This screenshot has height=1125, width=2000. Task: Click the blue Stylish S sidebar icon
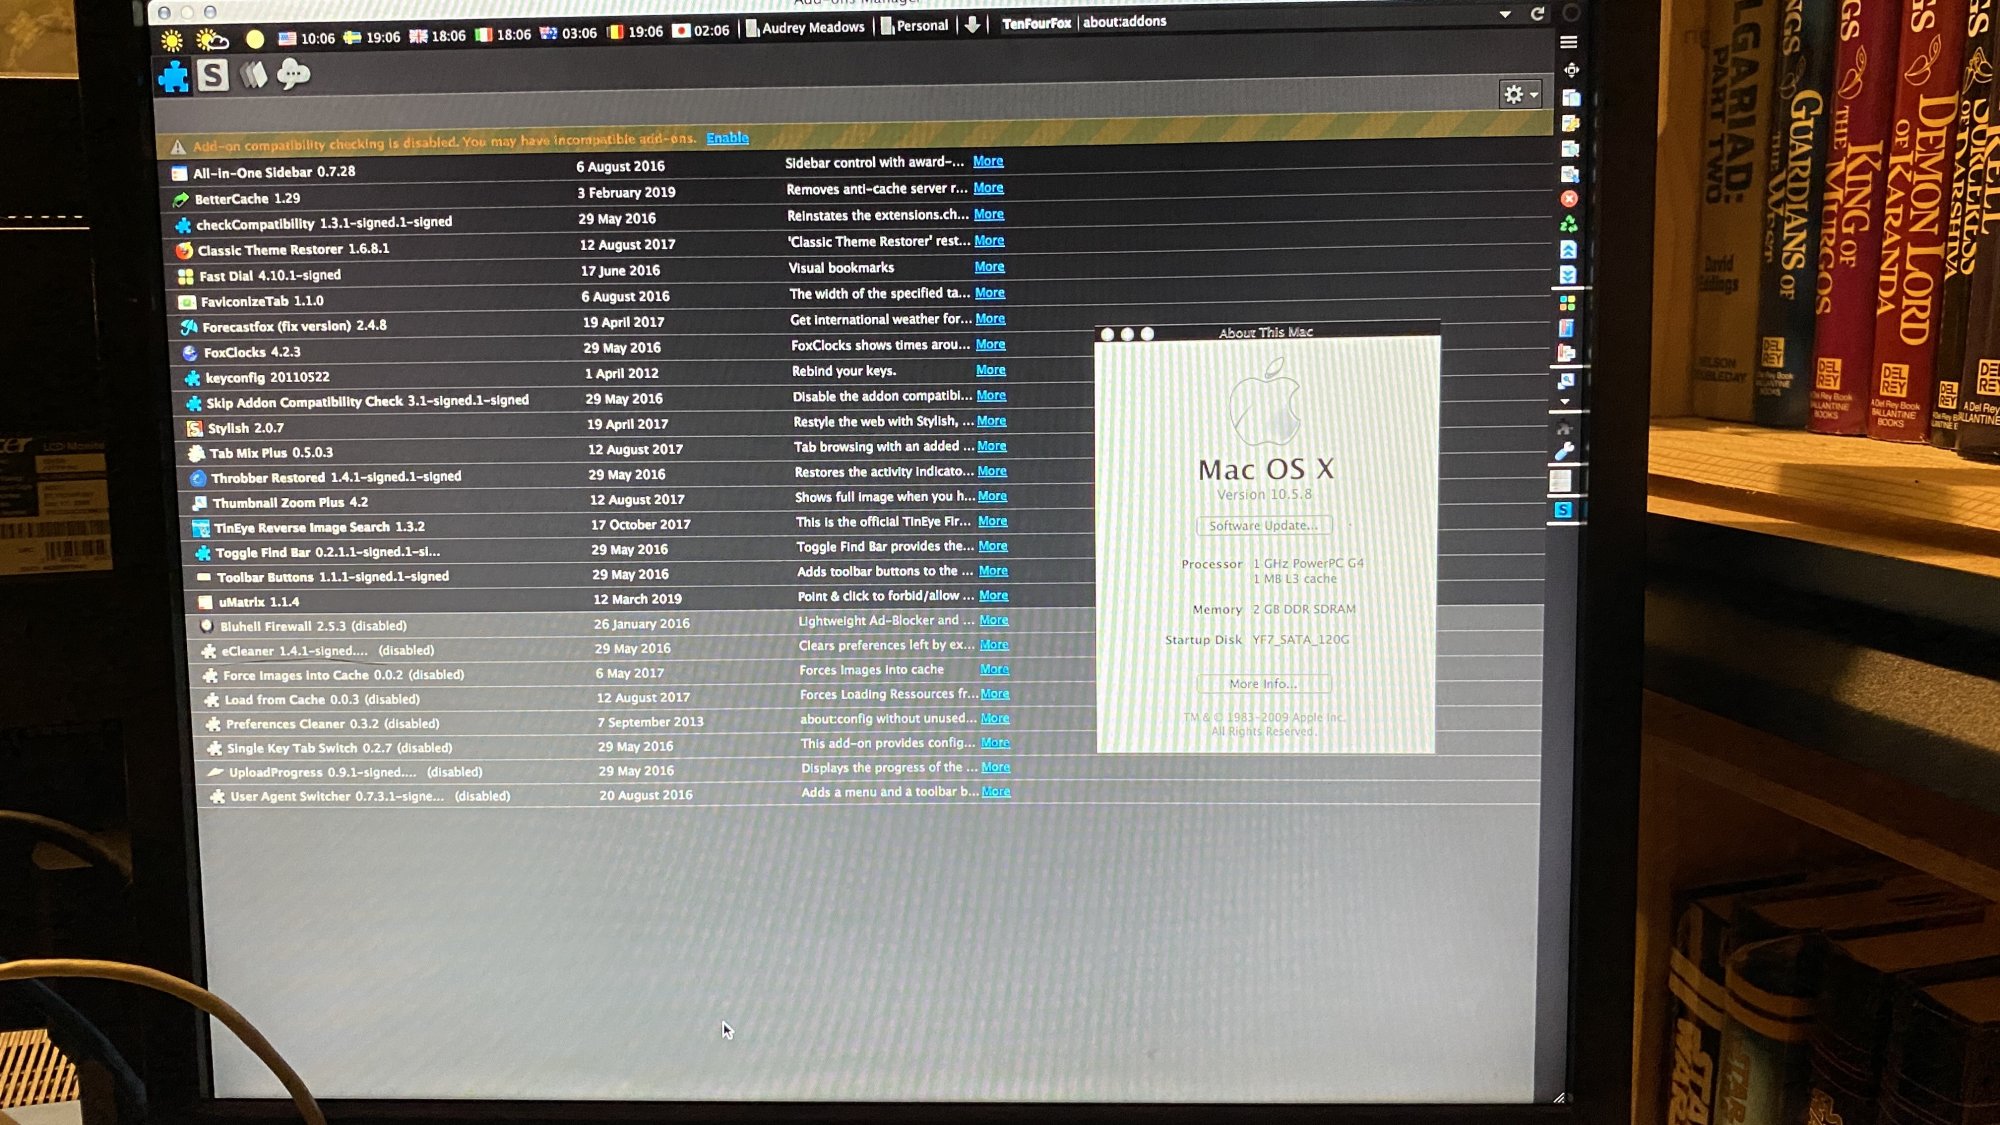pos(1562,510)
